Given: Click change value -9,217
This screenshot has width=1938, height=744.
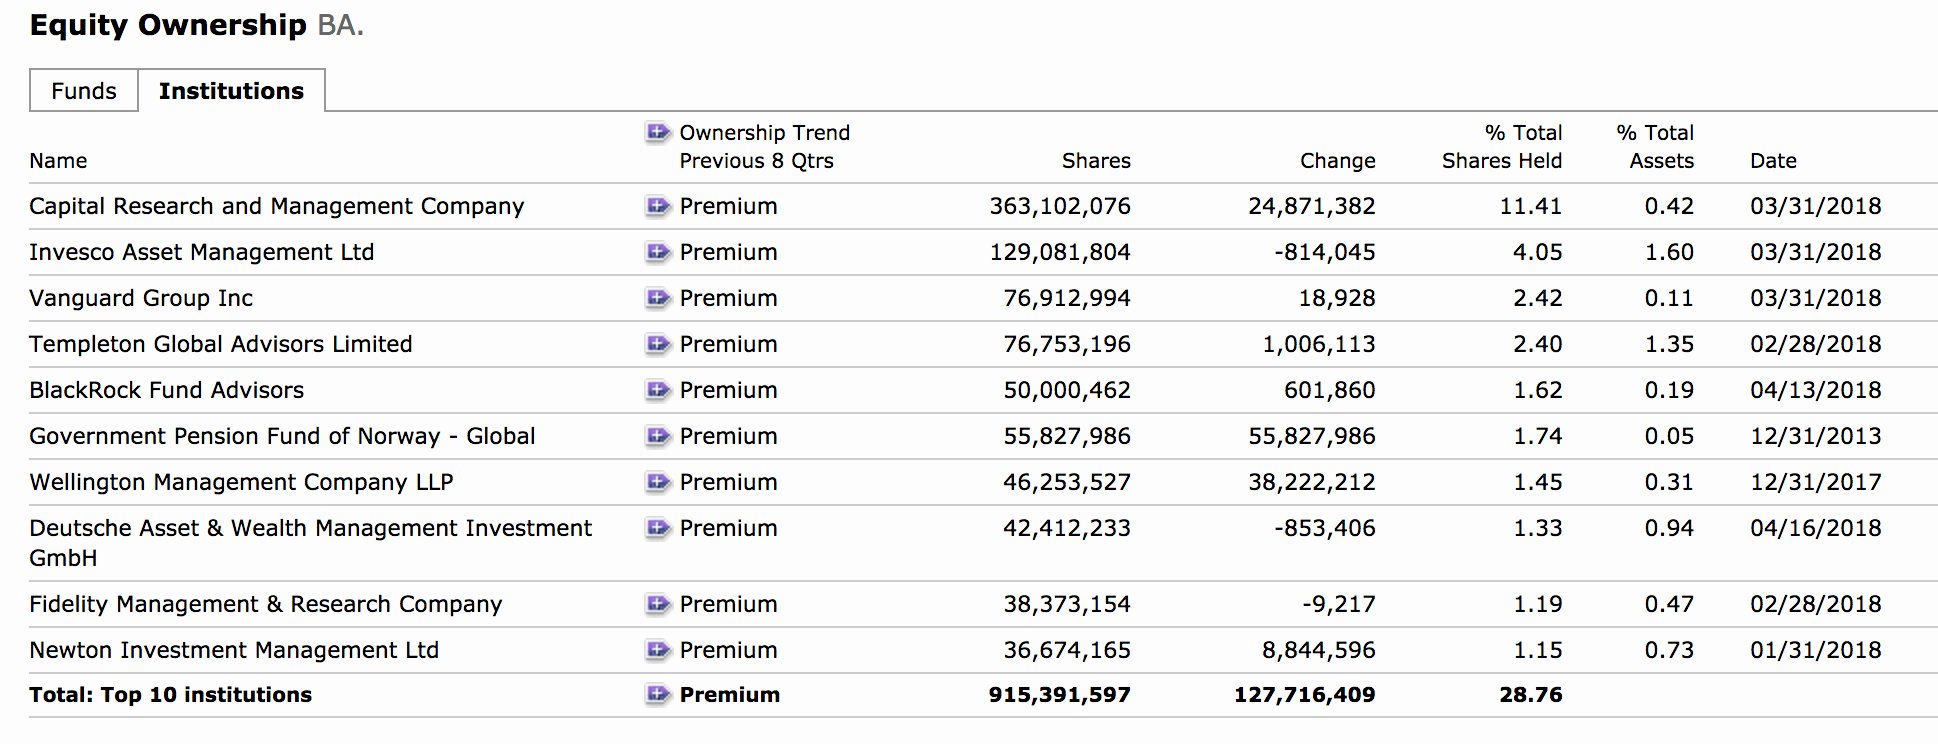Looking at the screenshot, I should [1339, 604].
